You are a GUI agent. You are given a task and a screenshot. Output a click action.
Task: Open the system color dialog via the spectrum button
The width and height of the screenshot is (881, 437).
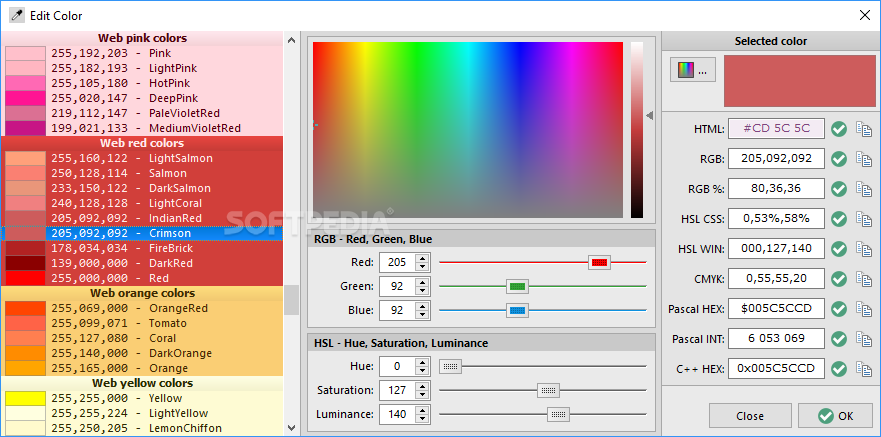click(x=693, y=70)
